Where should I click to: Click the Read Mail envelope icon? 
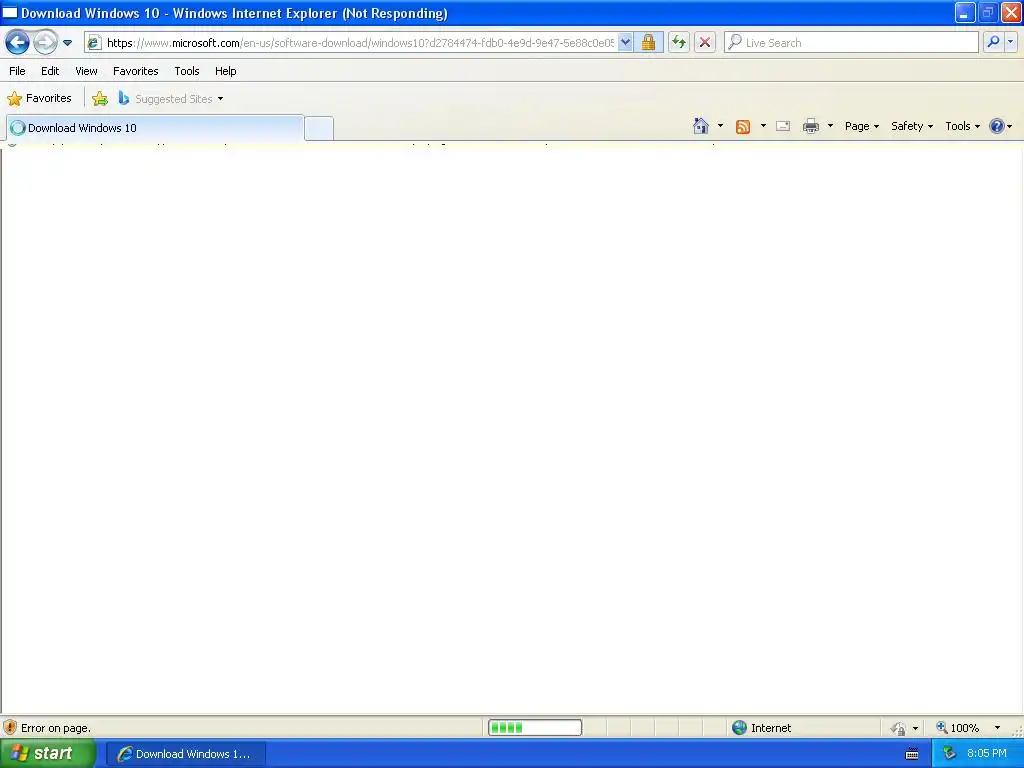tap(783, 126)
